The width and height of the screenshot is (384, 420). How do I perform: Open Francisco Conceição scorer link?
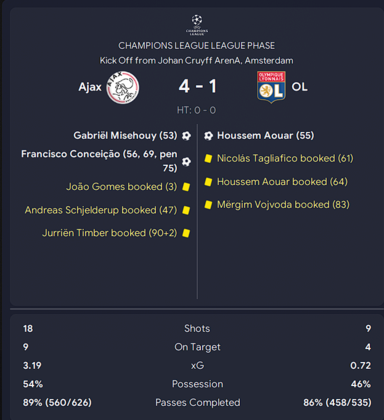99,161
